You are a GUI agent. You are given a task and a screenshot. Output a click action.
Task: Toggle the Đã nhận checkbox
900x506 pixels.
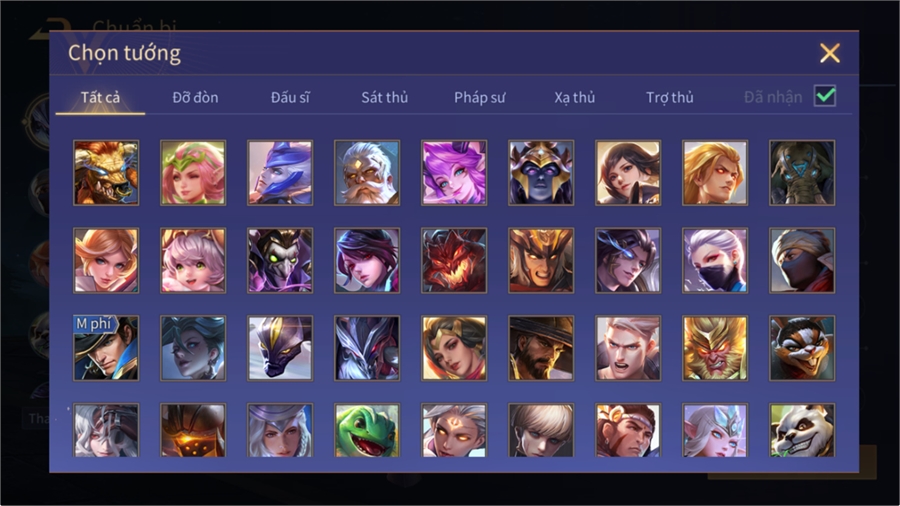click(x=825, y=96)
